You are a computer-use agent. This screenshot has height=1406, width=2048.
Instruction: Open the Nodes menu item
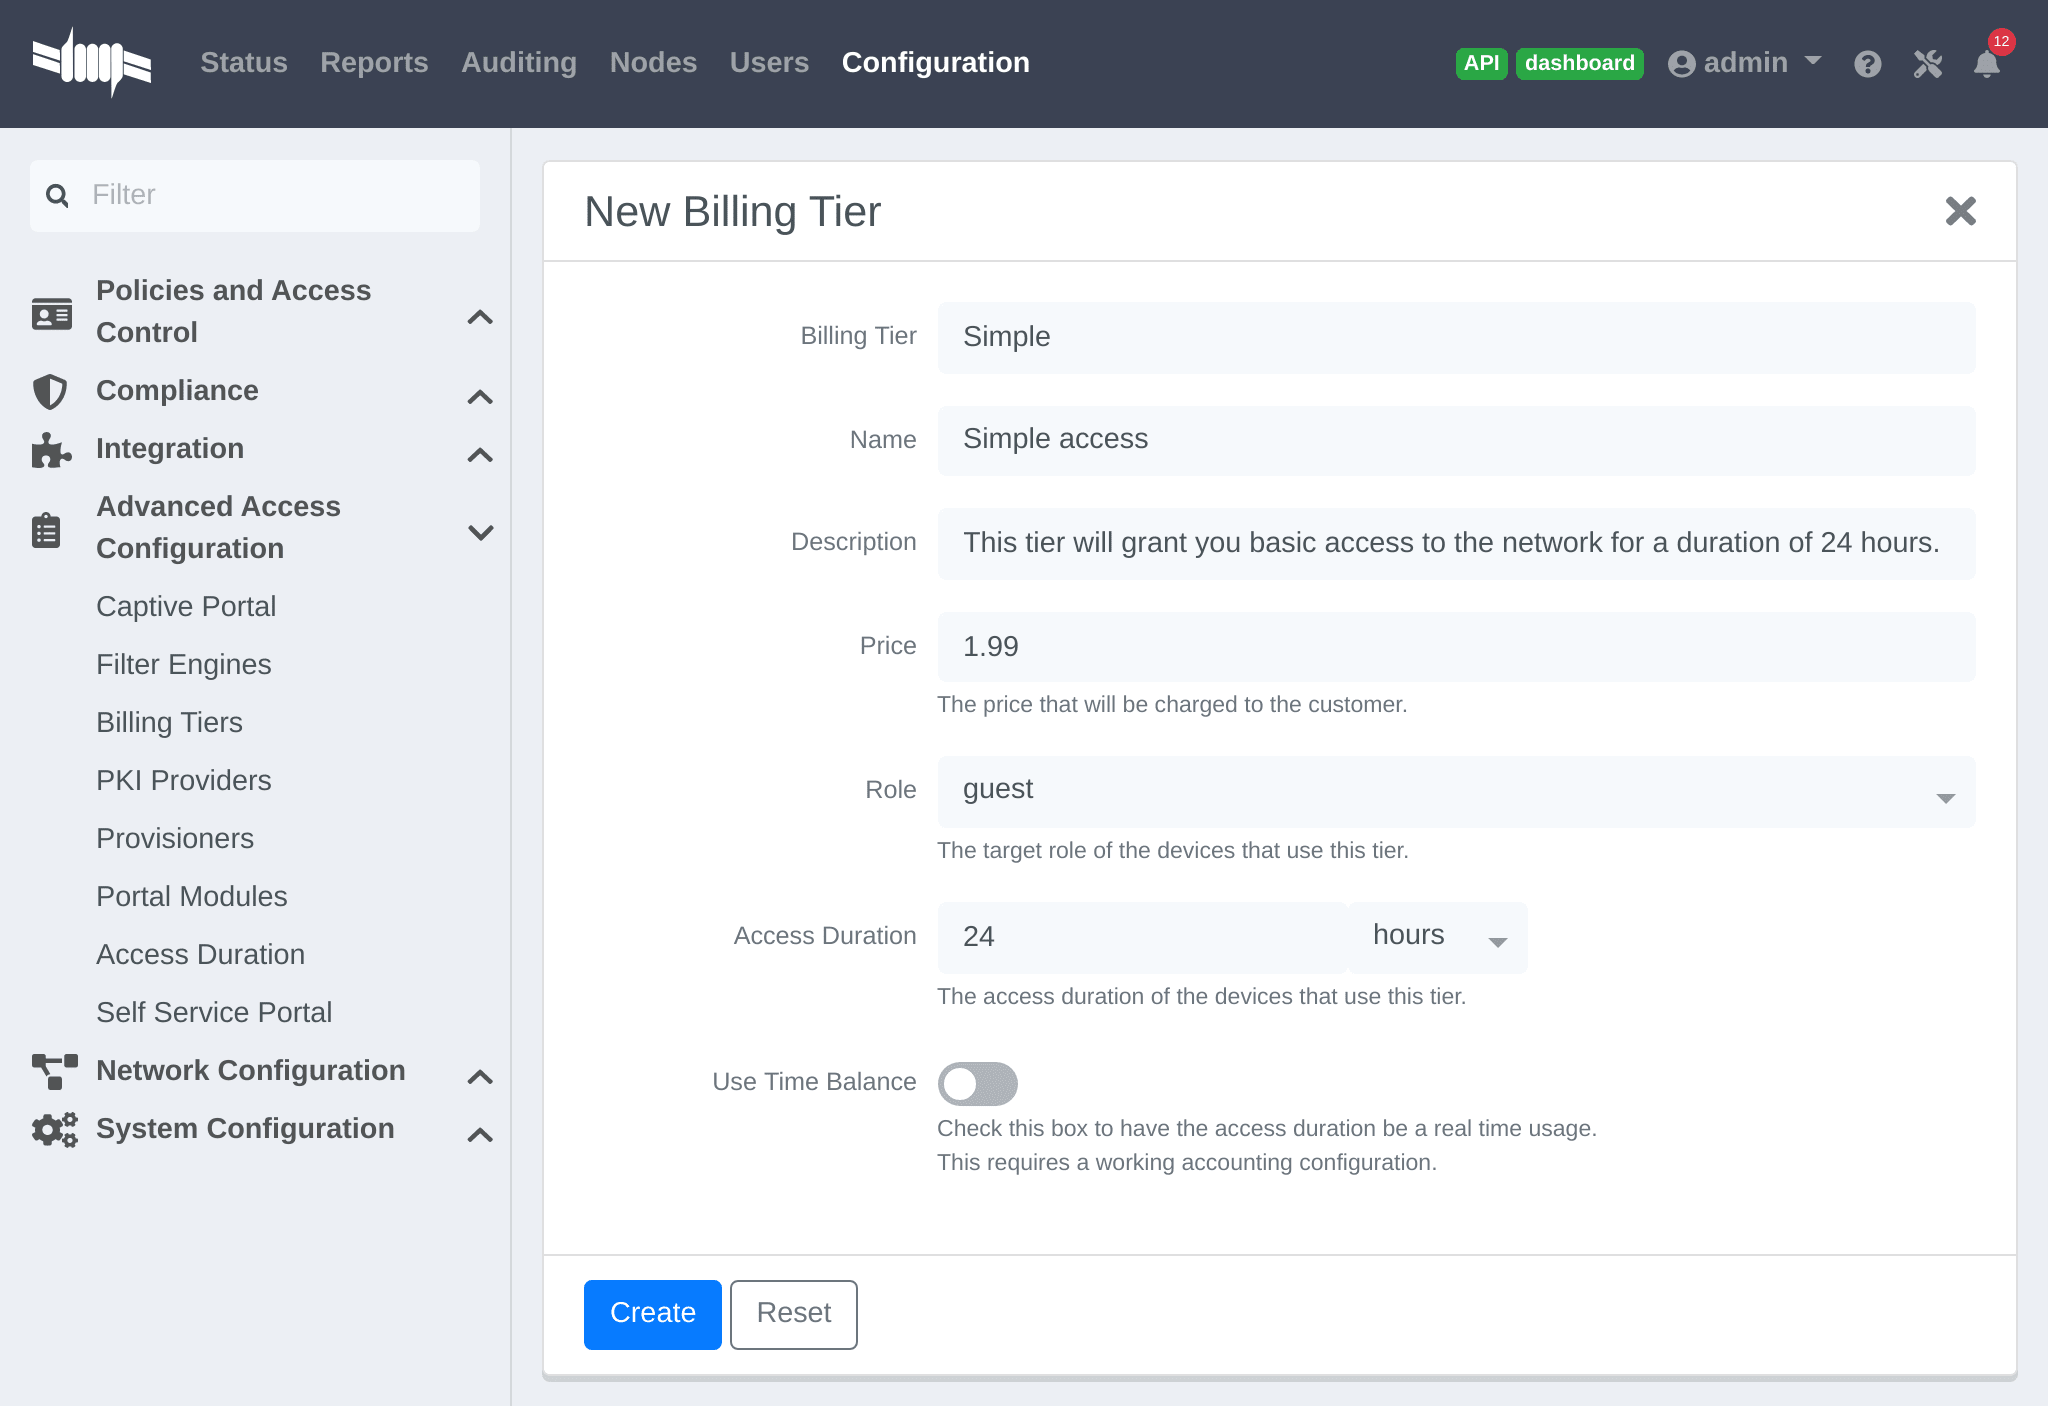(x=653, y=63)
